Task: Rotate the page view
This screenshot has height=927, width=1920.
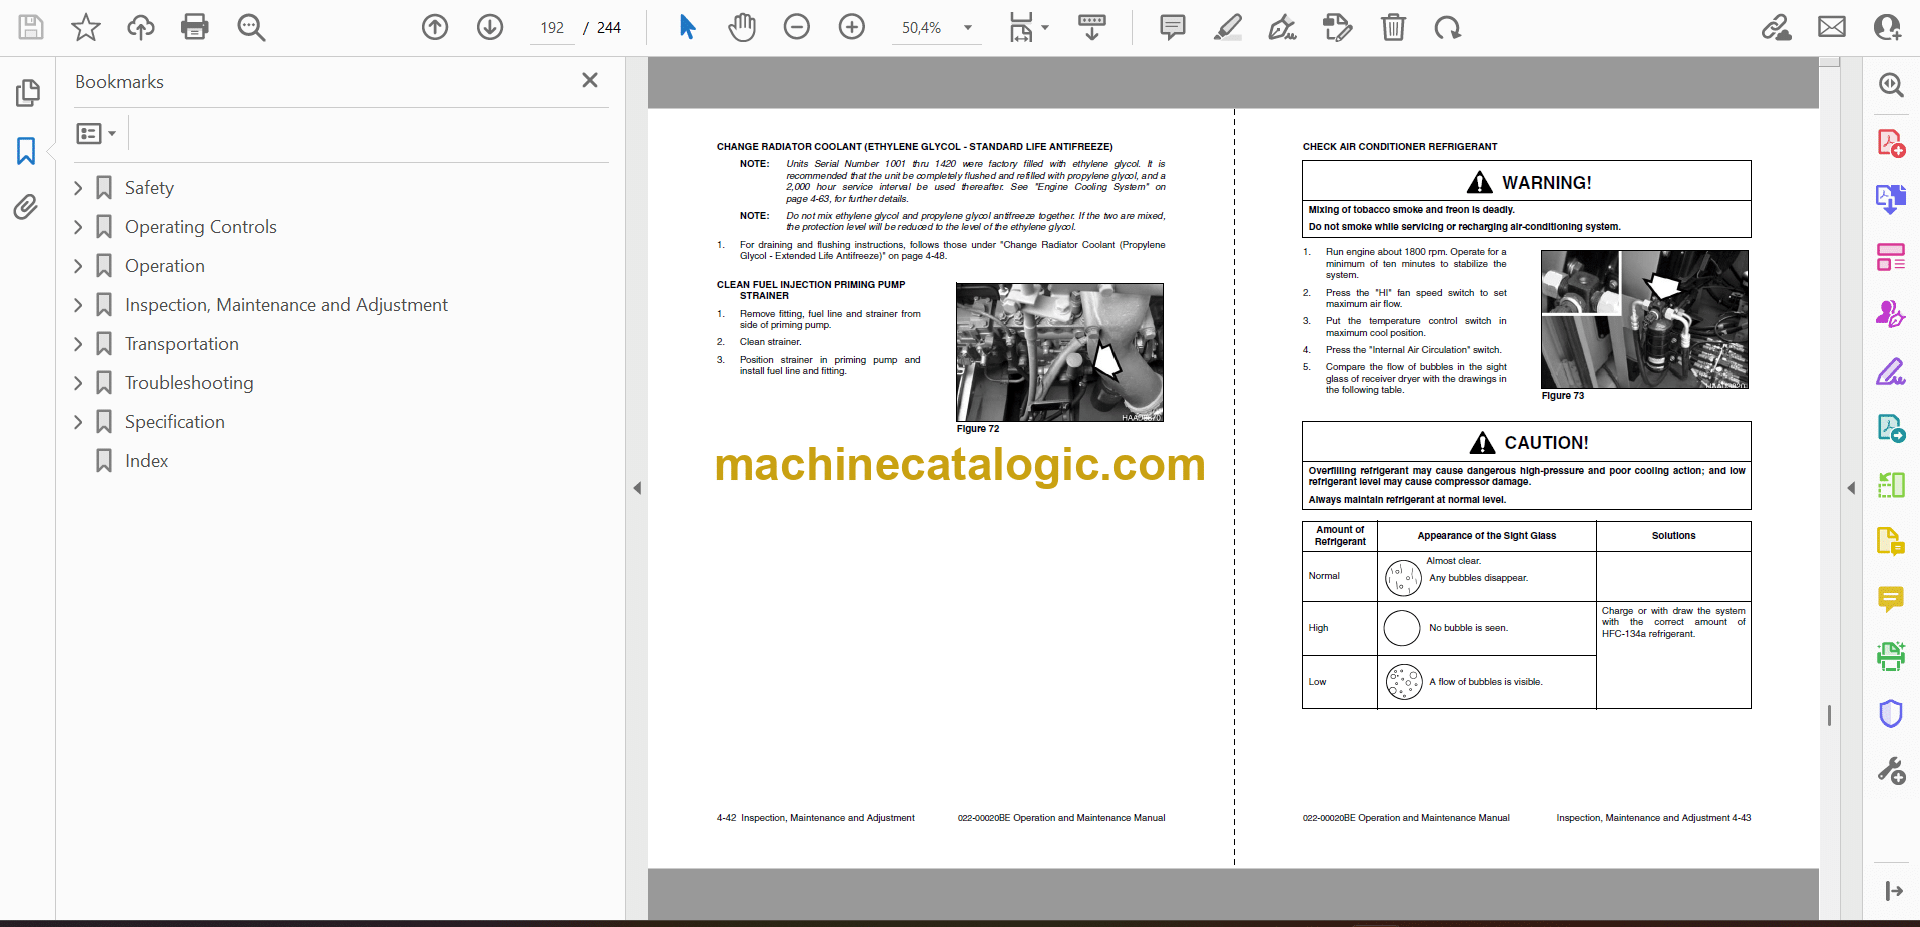Action: pos(1447,27)
